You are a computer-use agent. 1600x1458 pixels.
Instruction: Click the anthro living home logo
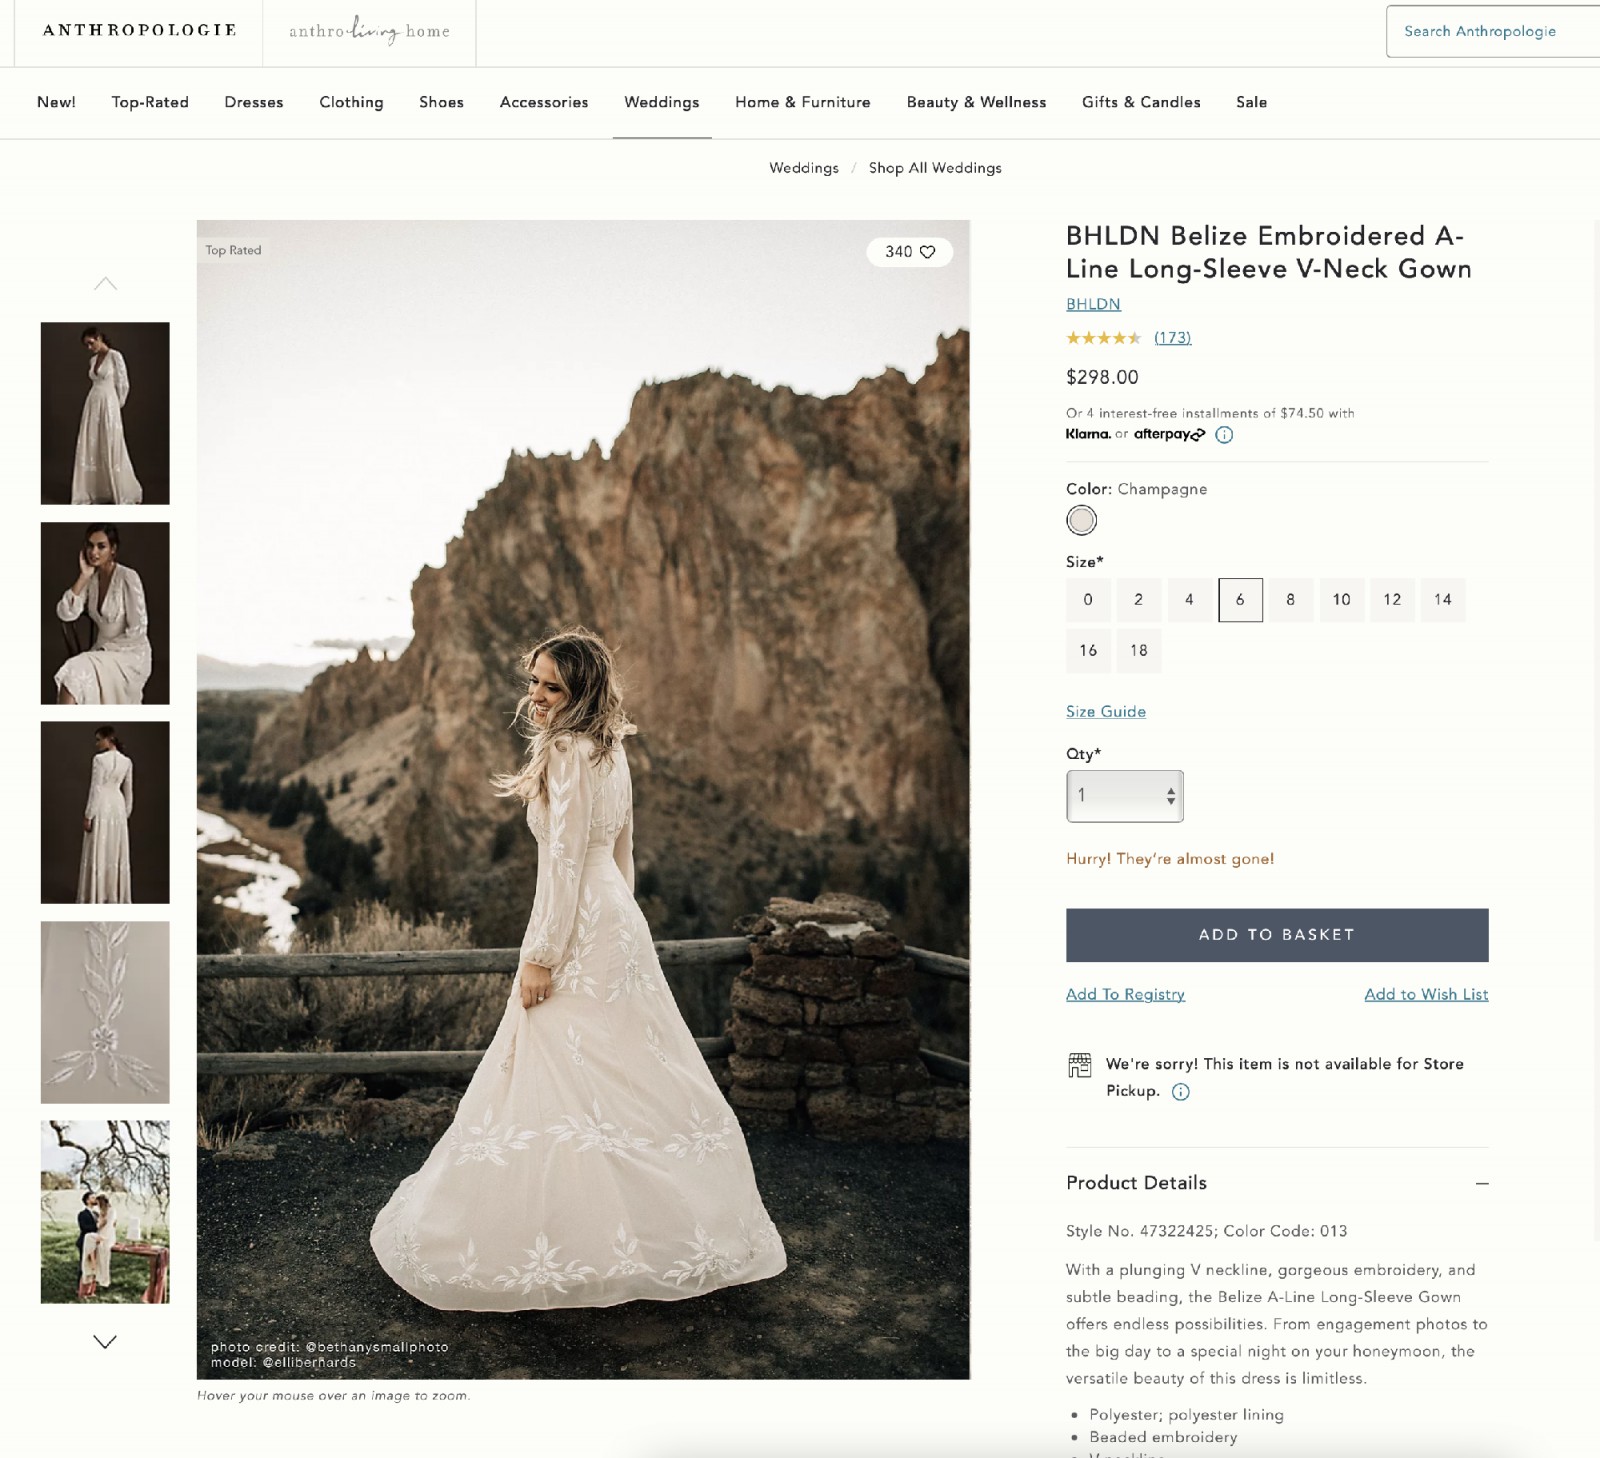click(x=368, y=31)
